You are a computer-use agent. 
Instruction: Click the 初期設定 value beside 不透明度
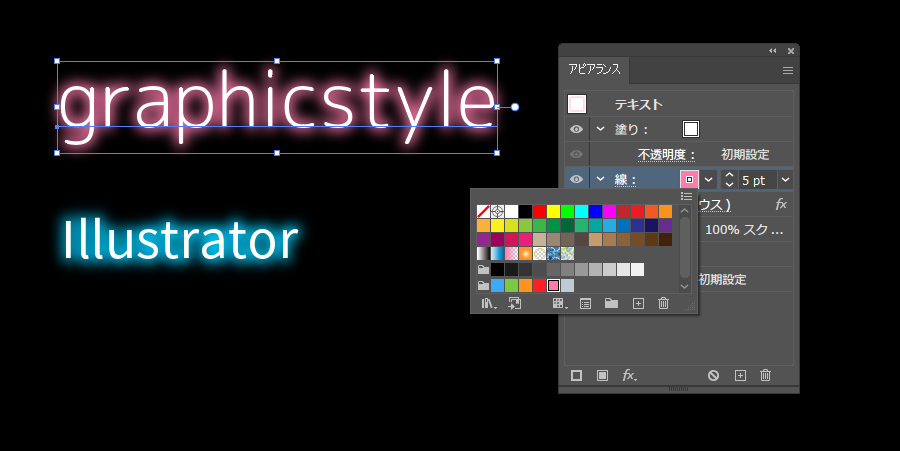[x=745, y=154]
